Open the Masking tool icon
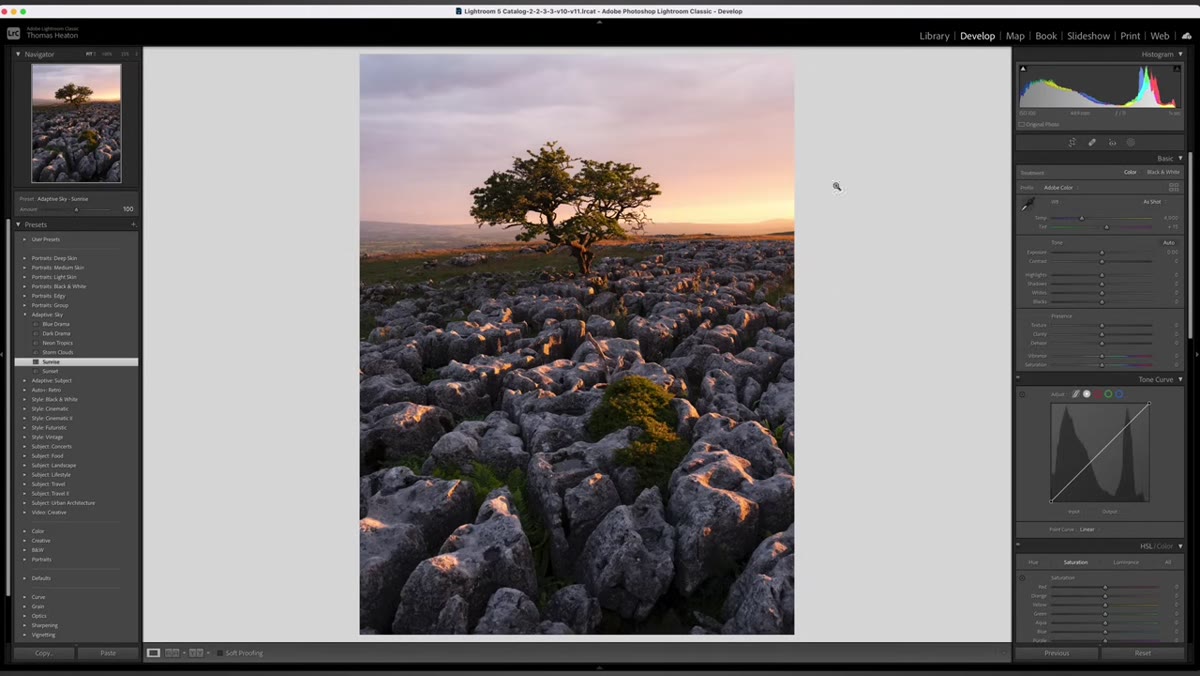Screen dimensions: 1200x676 pos(1131,142)
